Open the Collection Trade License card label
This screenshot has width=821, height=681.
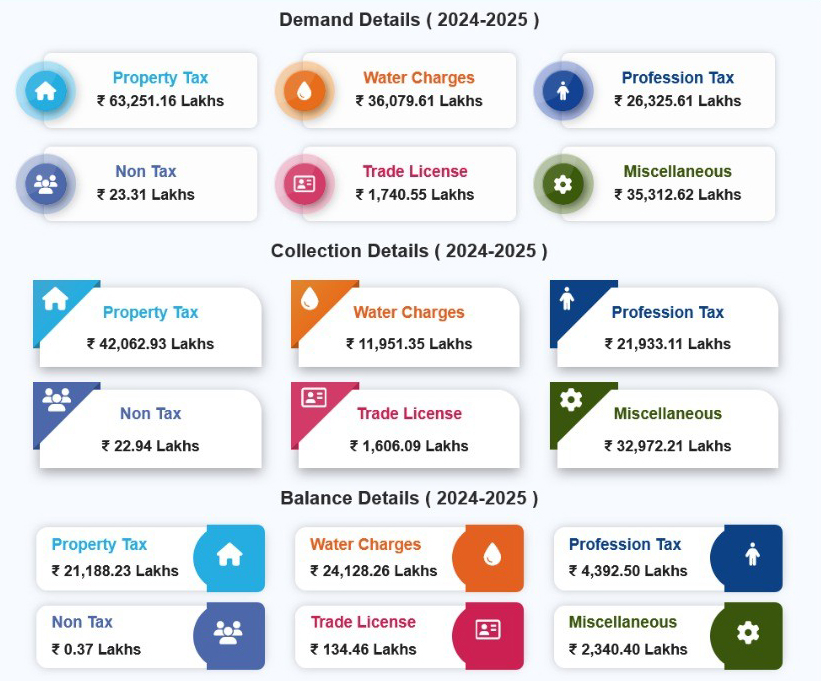pos(409,413)
